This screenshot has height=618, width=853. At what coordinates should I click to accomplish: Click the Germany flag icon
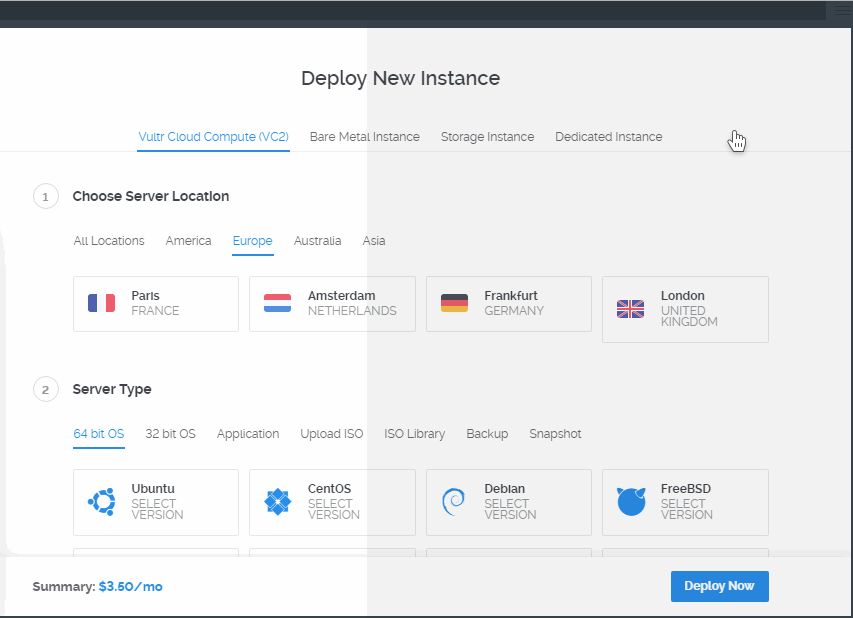coord(454,303)
